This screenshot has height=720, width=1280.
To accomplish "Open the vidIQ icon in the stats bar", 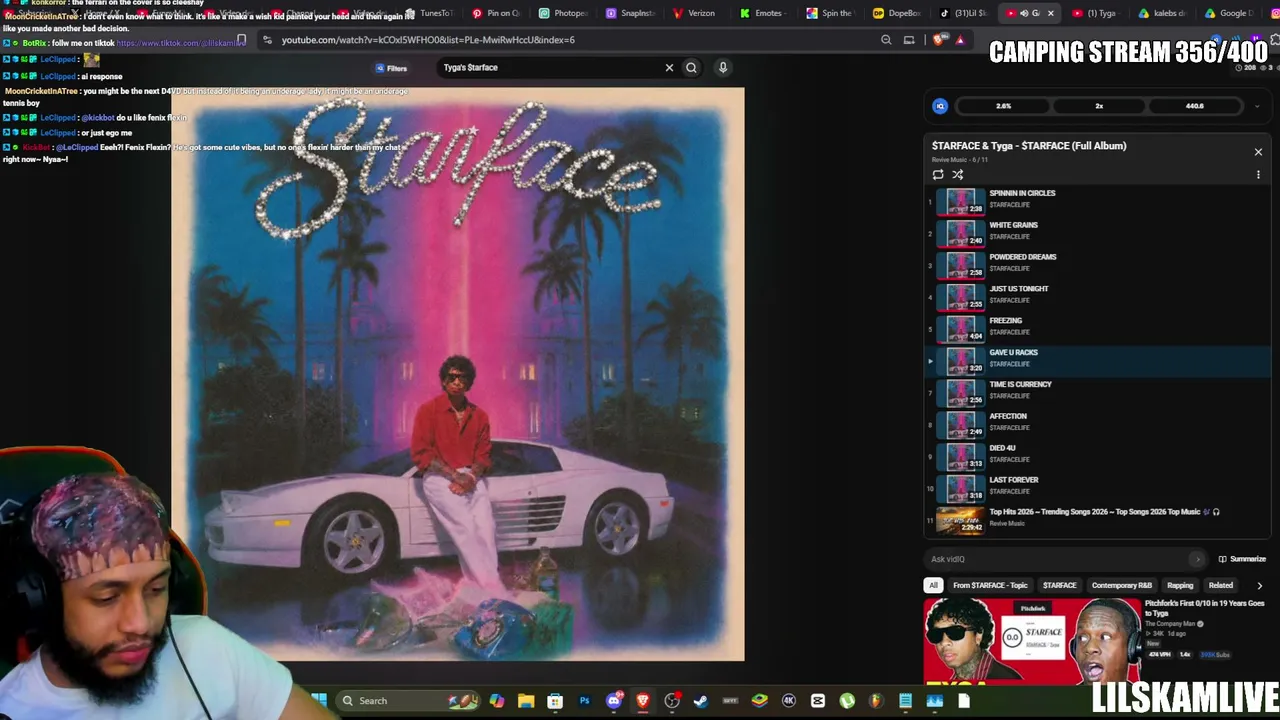I will point(940,106).
